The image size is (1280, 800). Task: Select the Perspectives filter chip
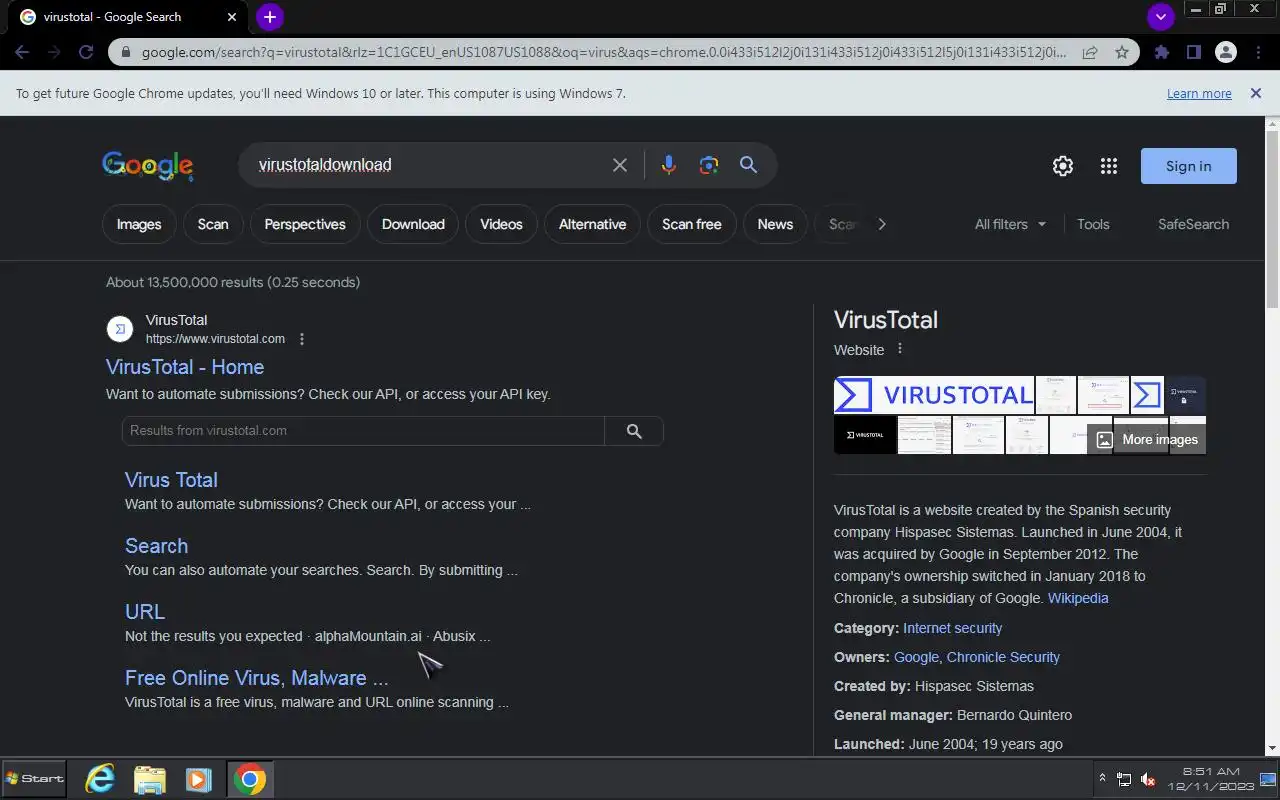click(305, 224)
